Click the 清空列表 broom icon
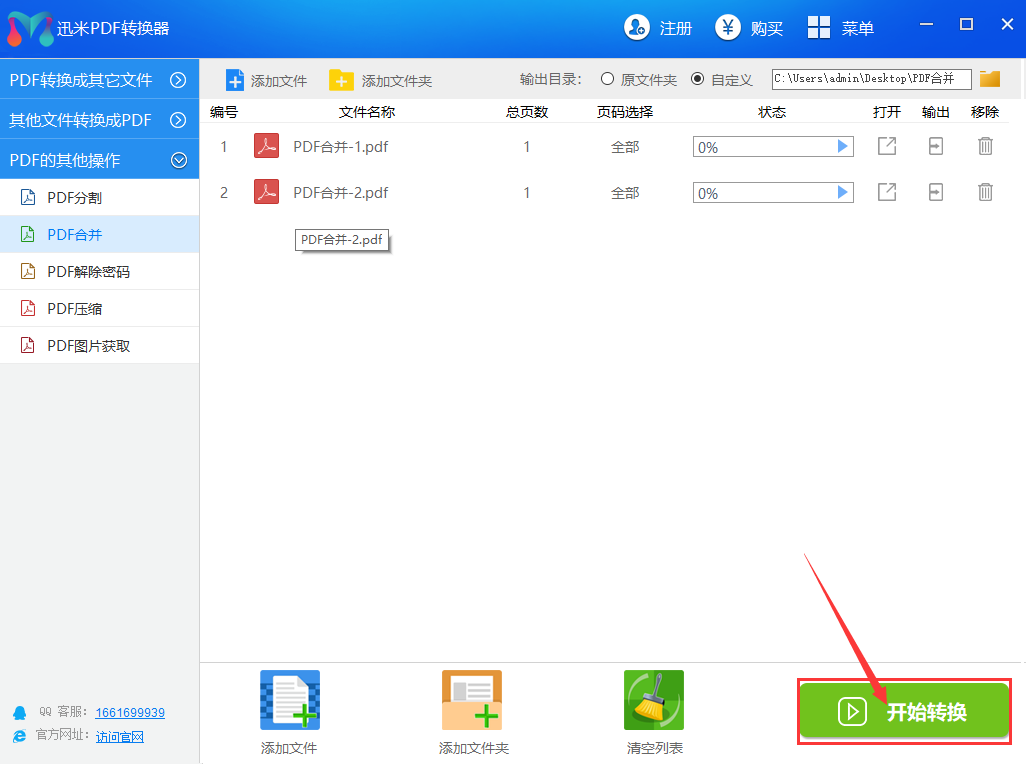This screenshot has height=764, width=1026. click(654, 700)
